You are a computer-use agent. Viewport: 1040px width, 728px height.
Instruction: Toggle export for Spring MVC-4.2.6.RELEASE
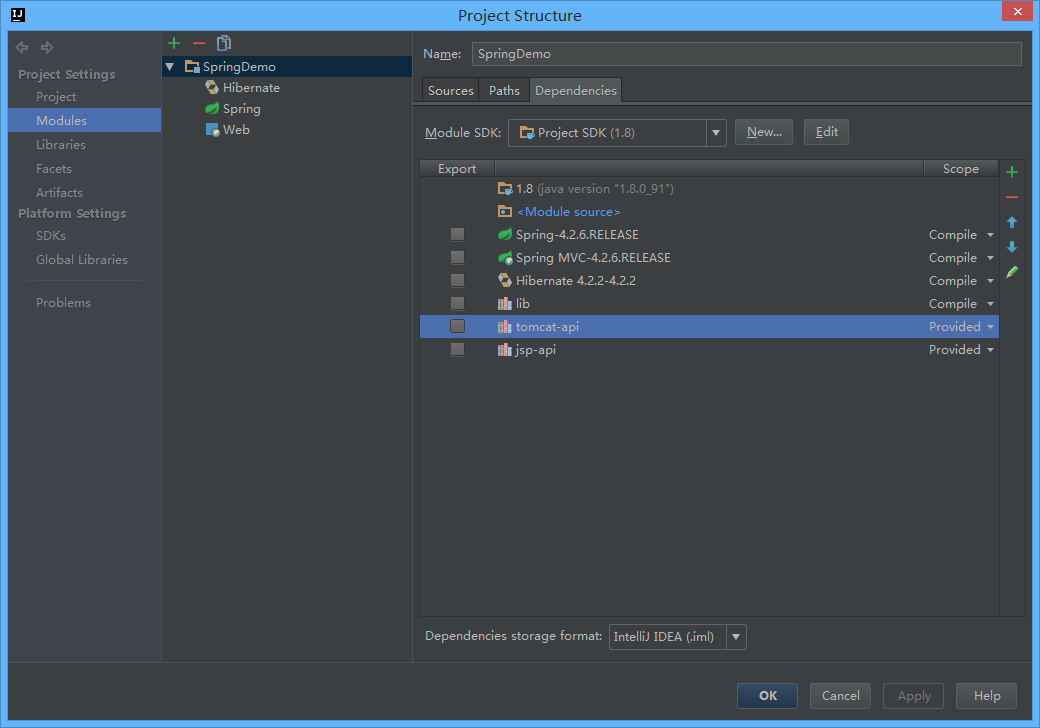[x=457, y=257]
